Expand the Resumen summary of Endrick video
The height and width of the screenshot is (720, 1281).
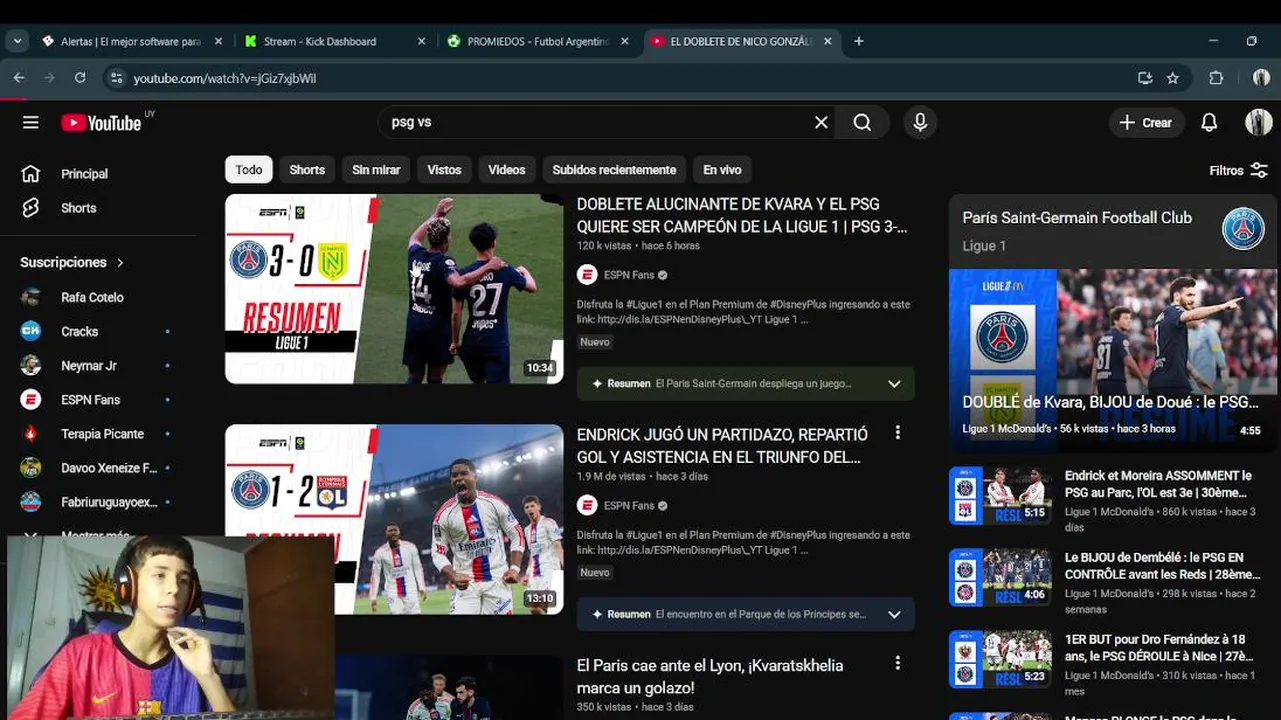pyautogui.click(x=894, y=614)
